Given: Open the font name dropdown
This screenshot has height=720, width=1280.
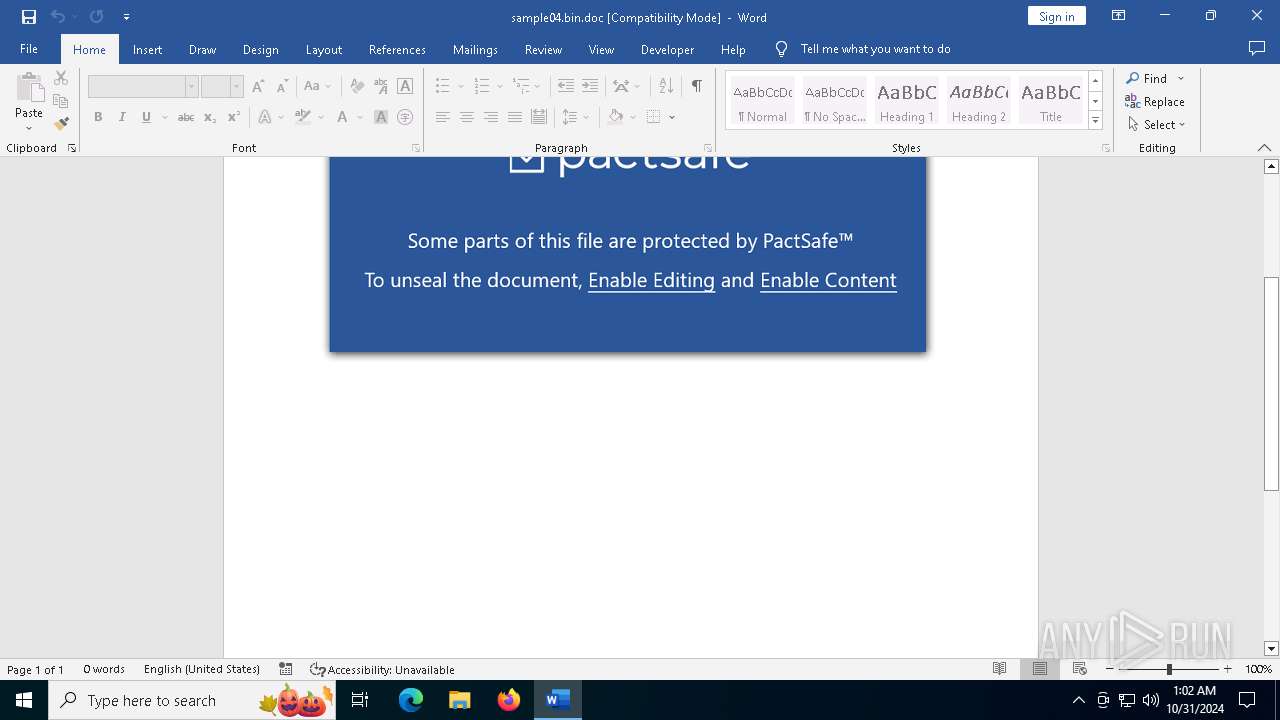Looking at the screenshot, I should pyautogui.click(x=191, y=87).
